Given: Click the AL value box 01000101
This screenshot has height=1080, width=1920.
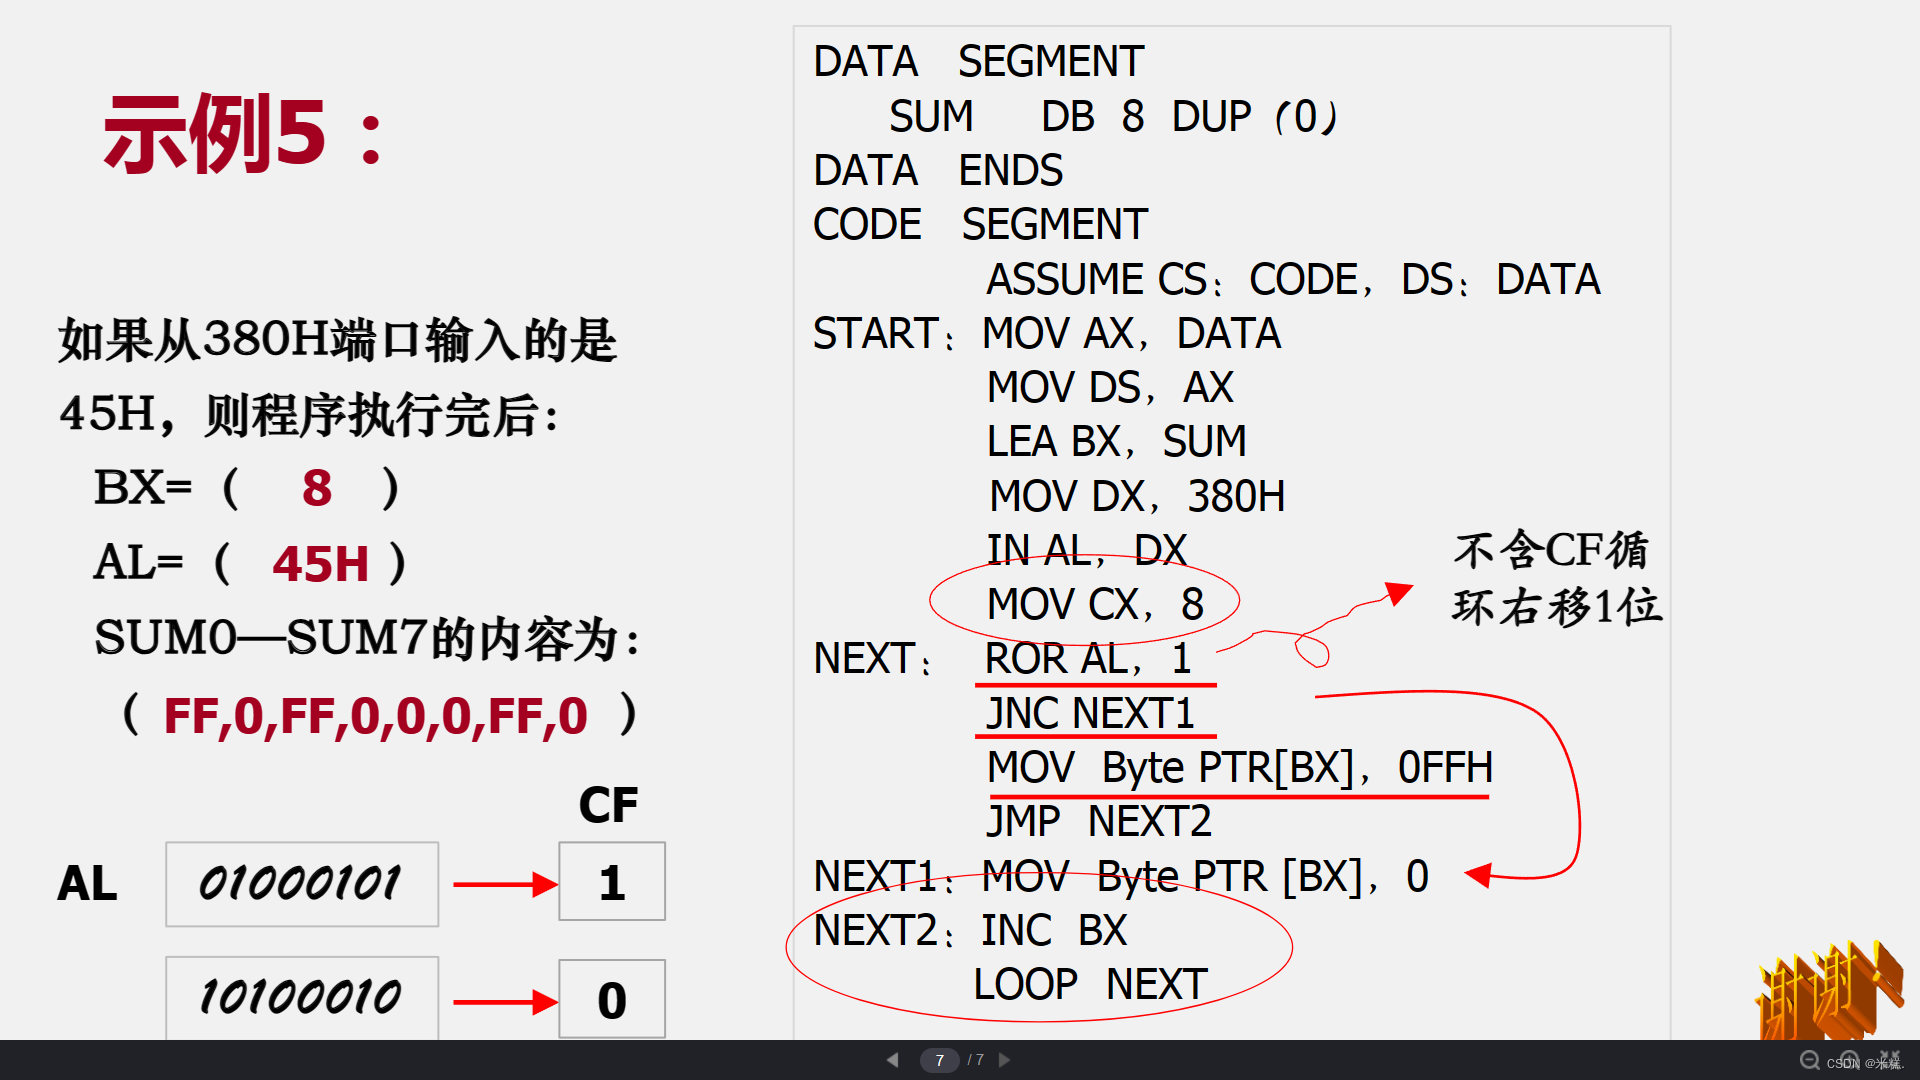Looking at the screenshot, I should pyautogui.click(x=301, y=884).
